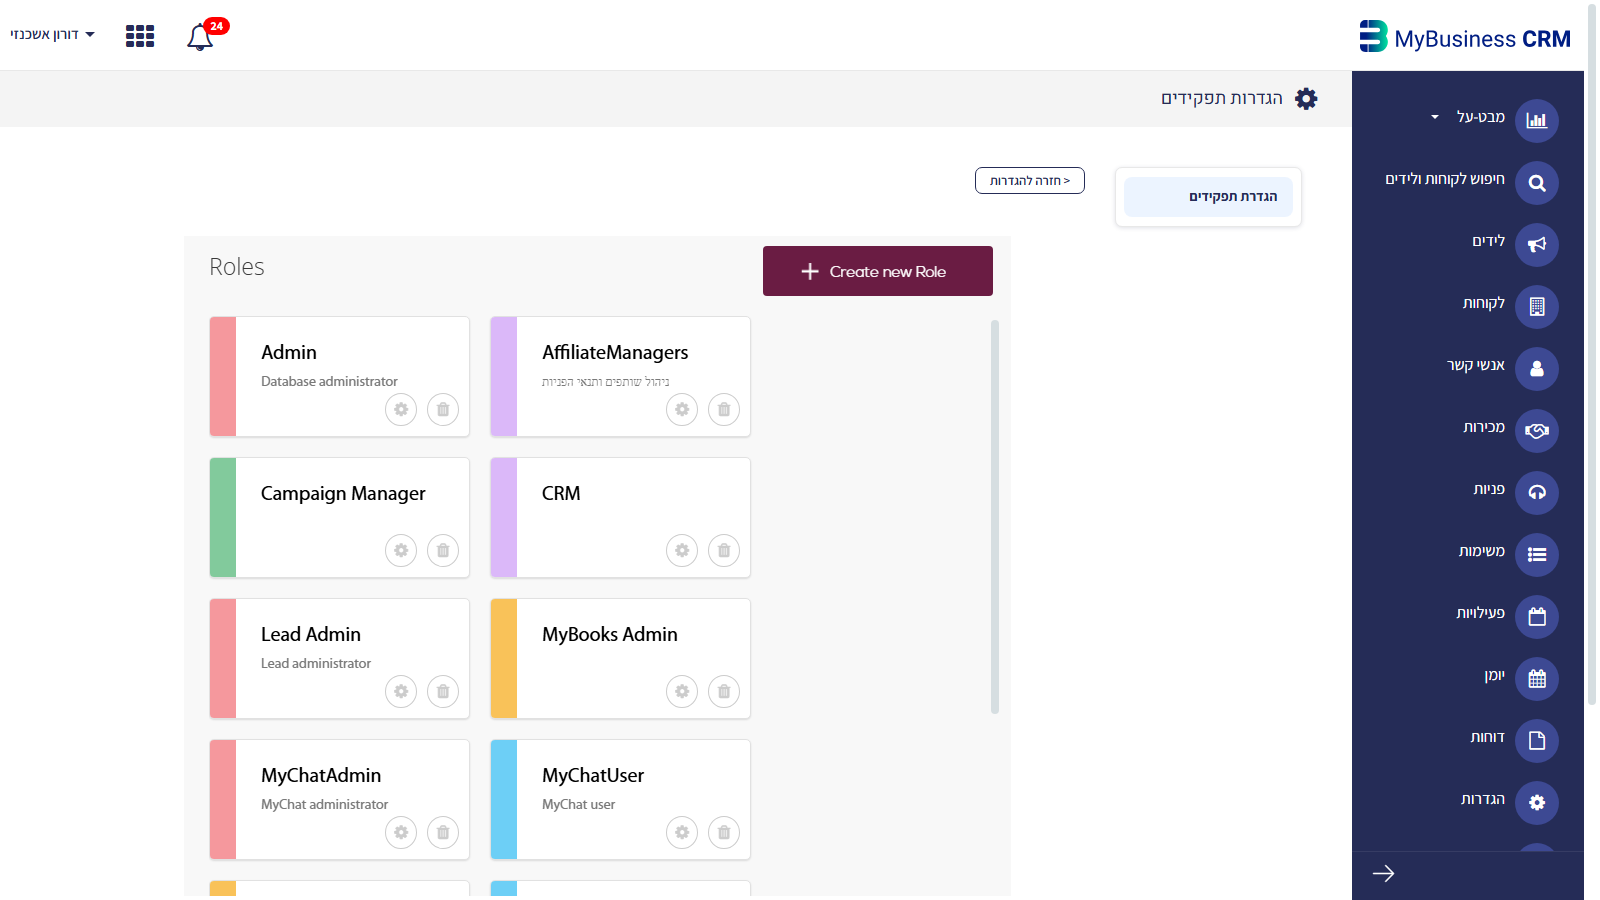The height and width of the screenshot is (900, 1600).
Task: Go to לידים in the sidebar
Action: [1514, 244]
